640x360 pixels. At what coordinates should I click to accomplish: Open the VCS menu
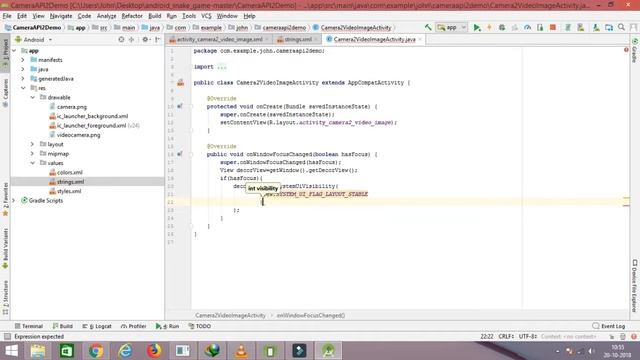206,16
